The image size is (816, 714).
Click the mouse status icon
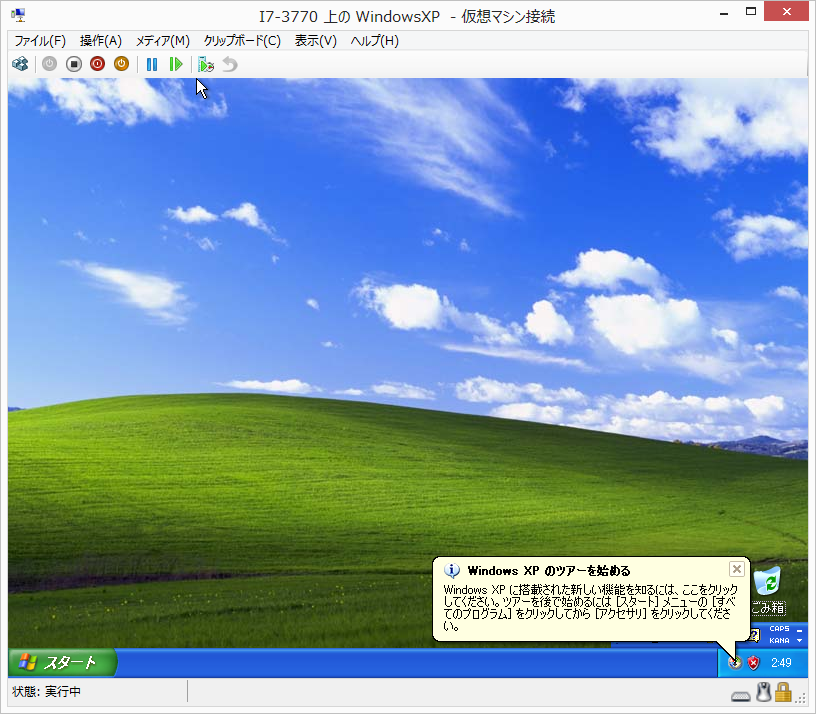[763, 692]
